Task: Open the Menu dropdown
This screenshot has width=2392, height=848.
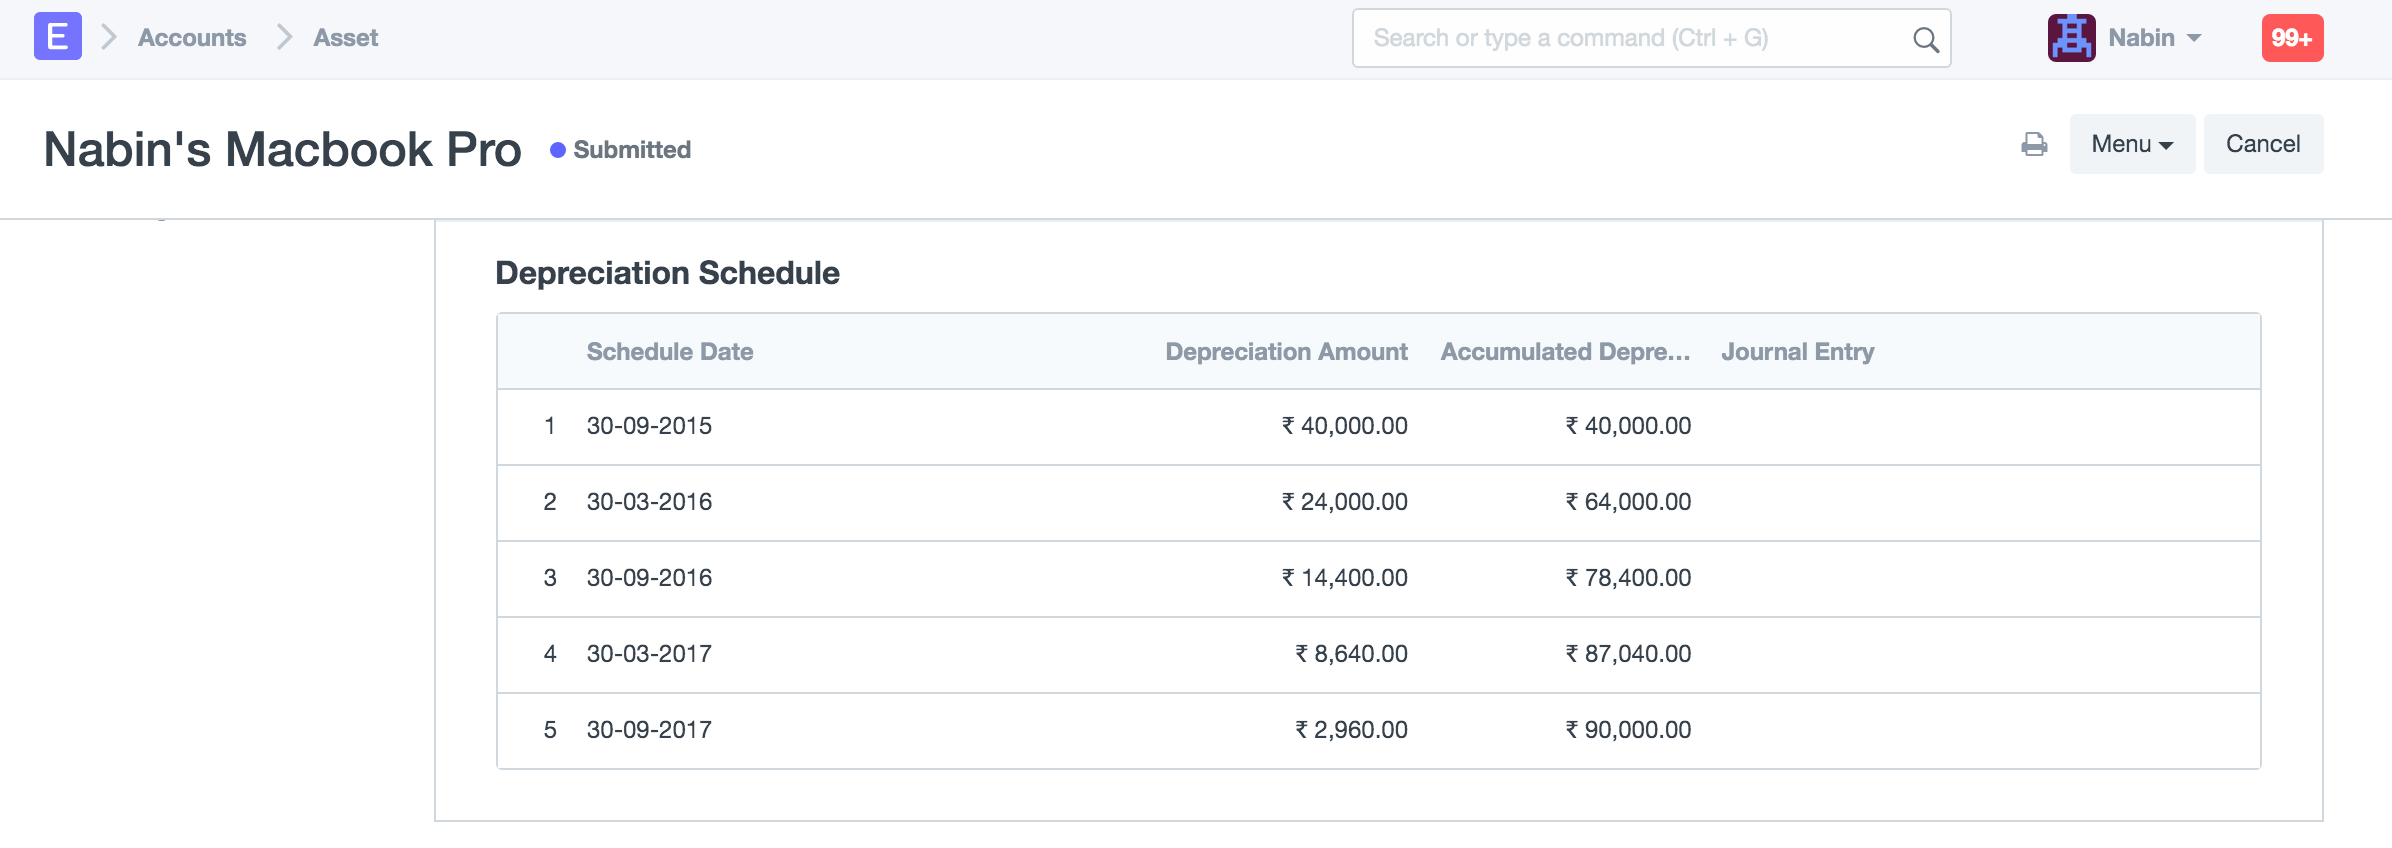Action: click(x=2131, y=144)
